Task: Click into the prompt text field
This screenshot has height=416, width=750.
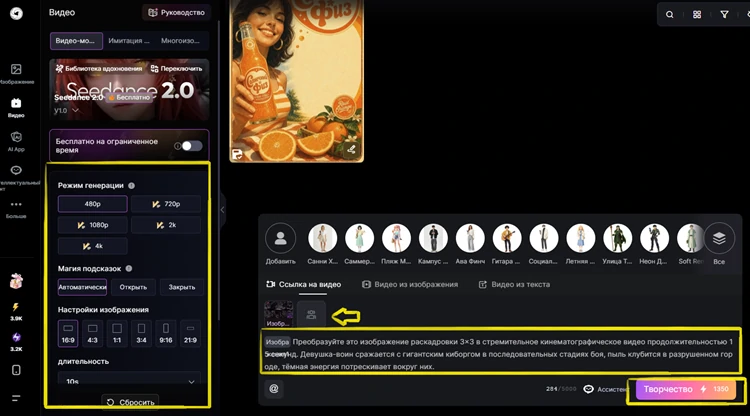Action: coord(500,354)
